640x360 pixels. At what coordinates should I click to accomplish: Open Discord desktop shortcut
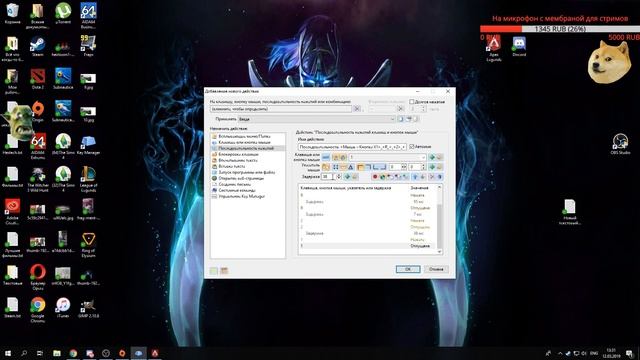(519, 46)
